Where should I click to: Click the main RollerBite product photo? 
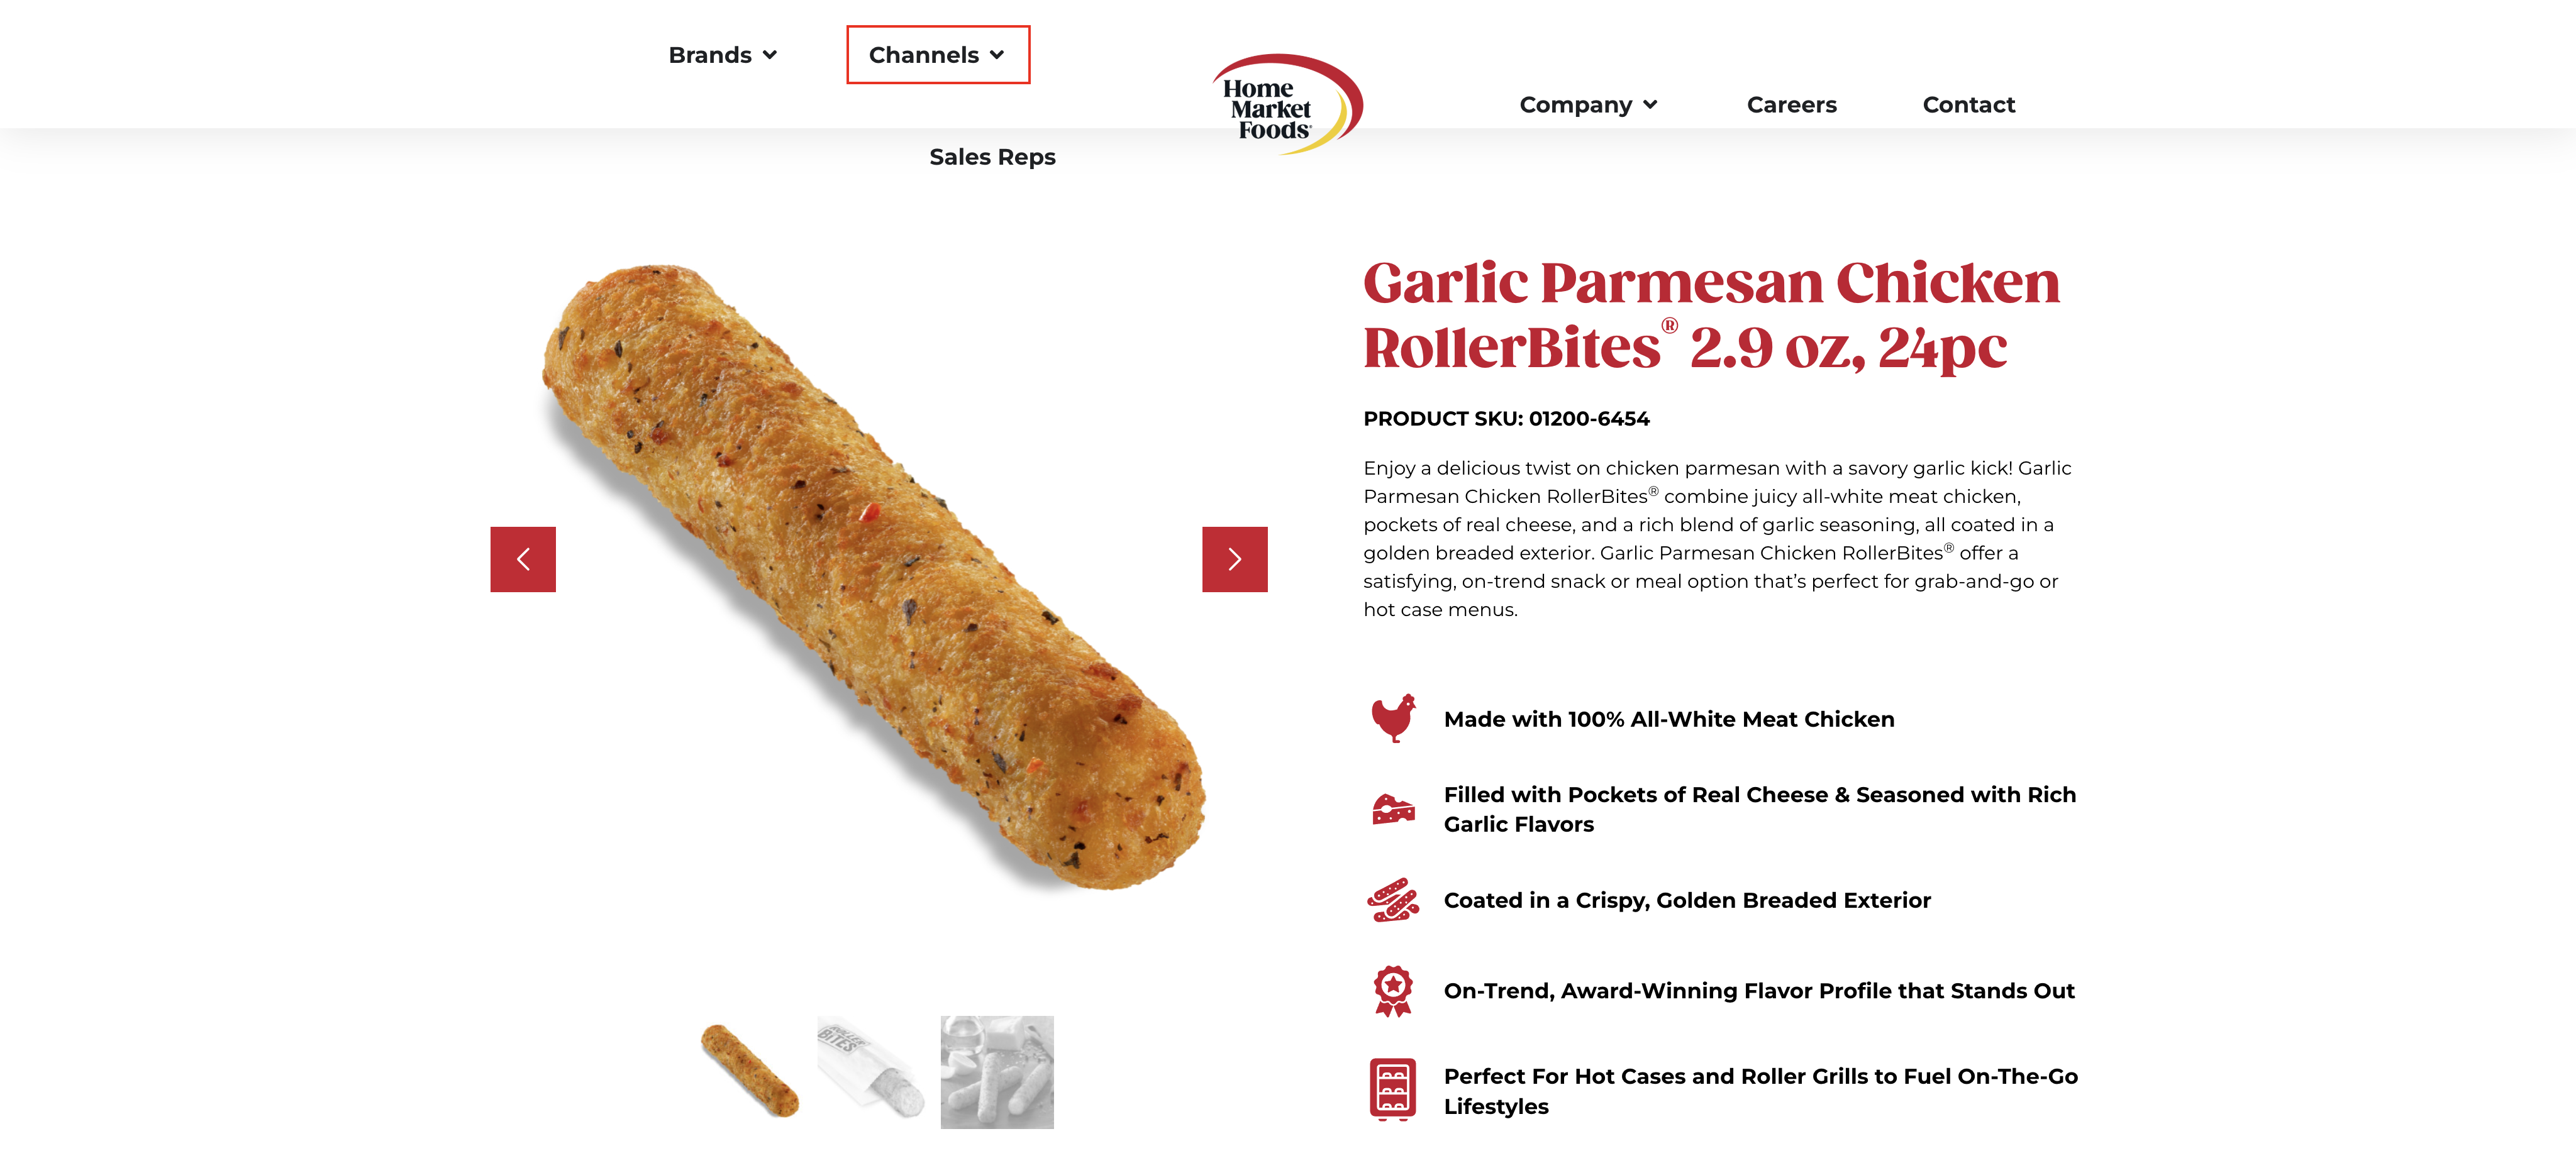point(874,577)
